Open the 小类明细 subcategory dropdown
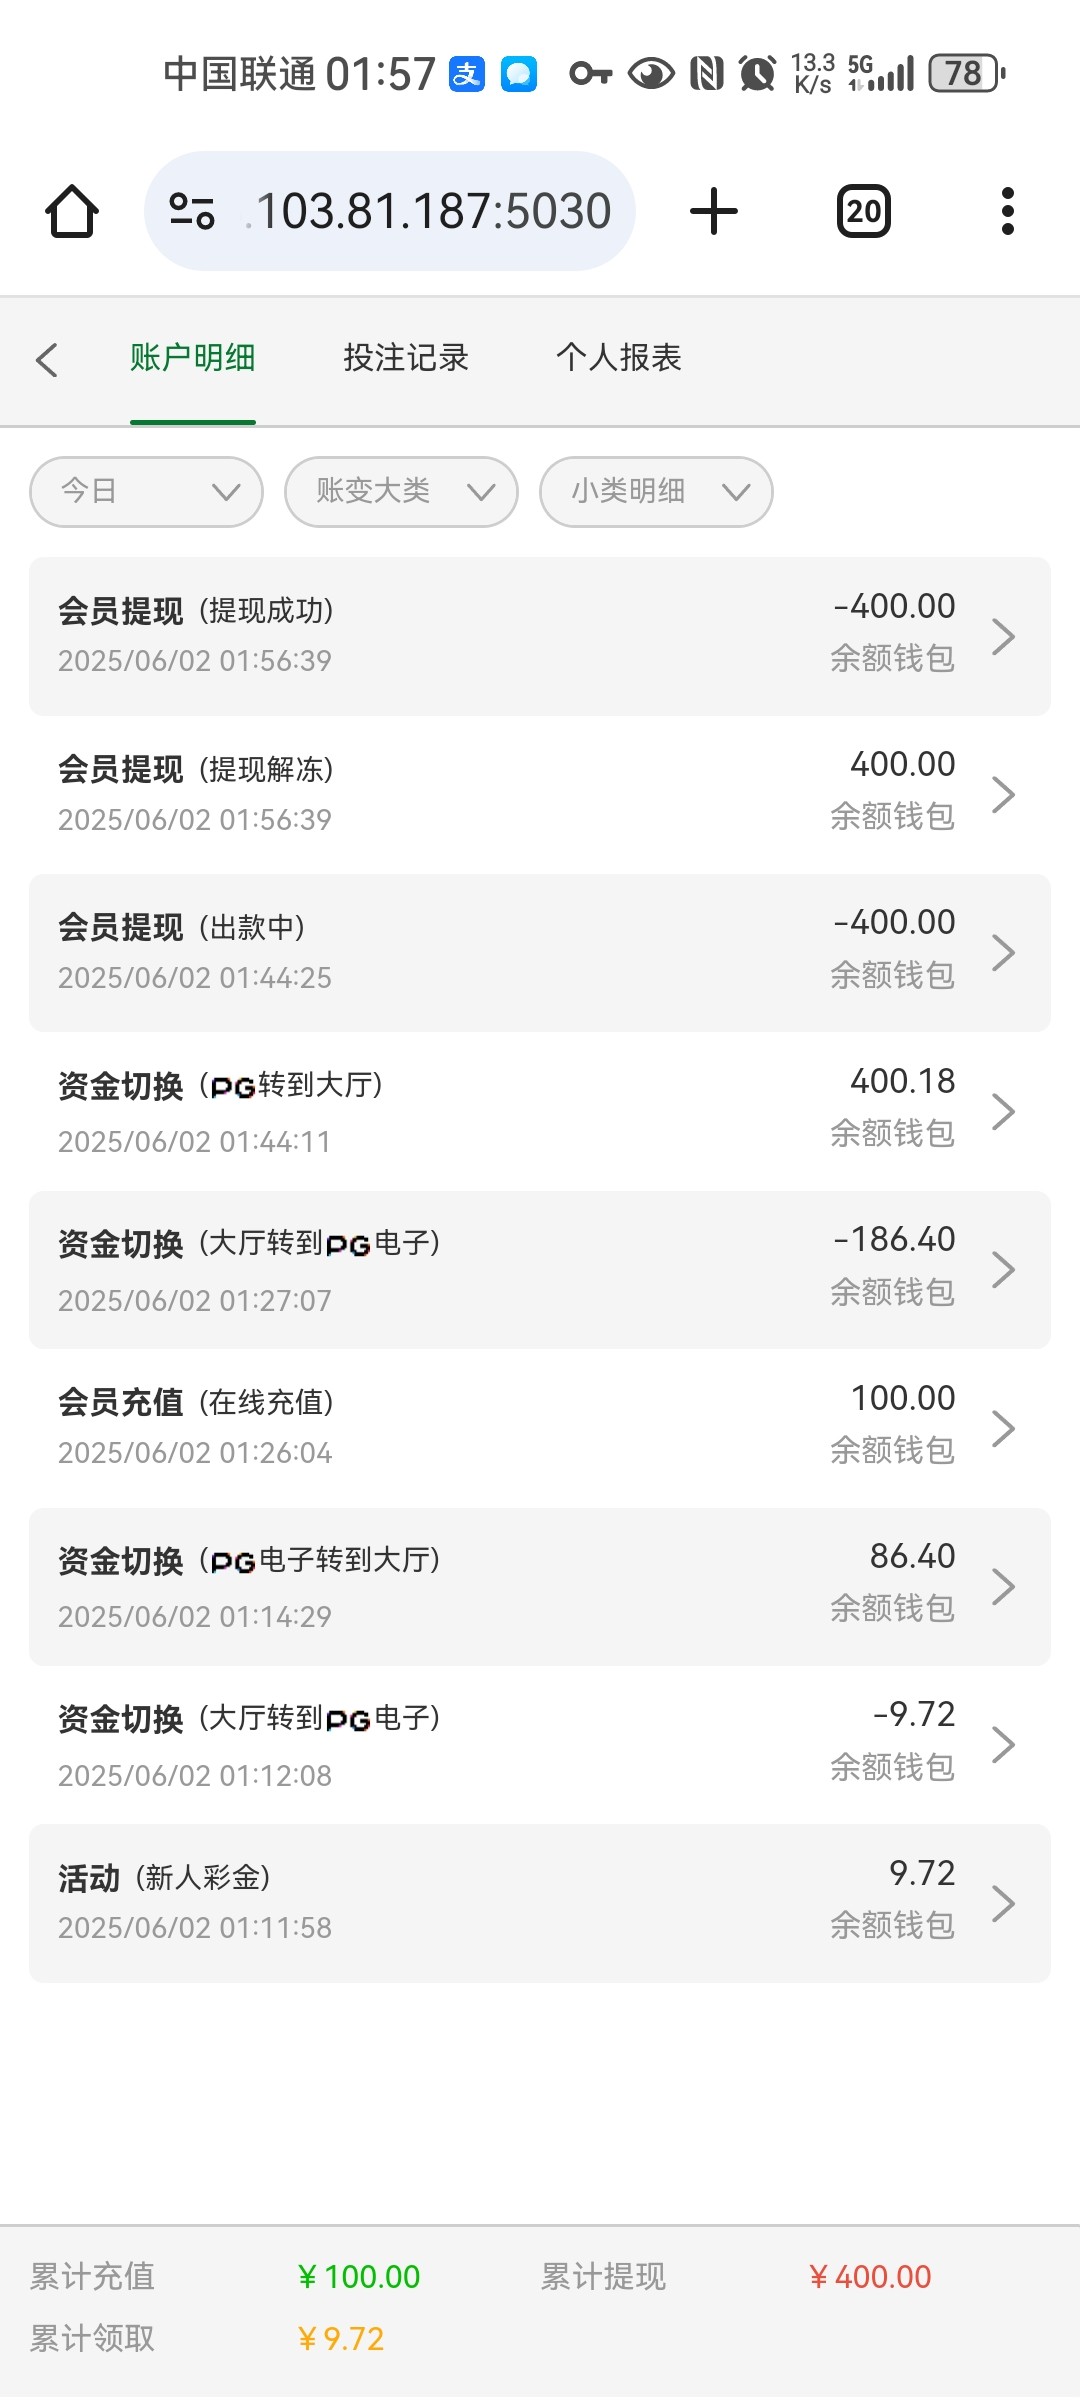 (x=656, y=491)
